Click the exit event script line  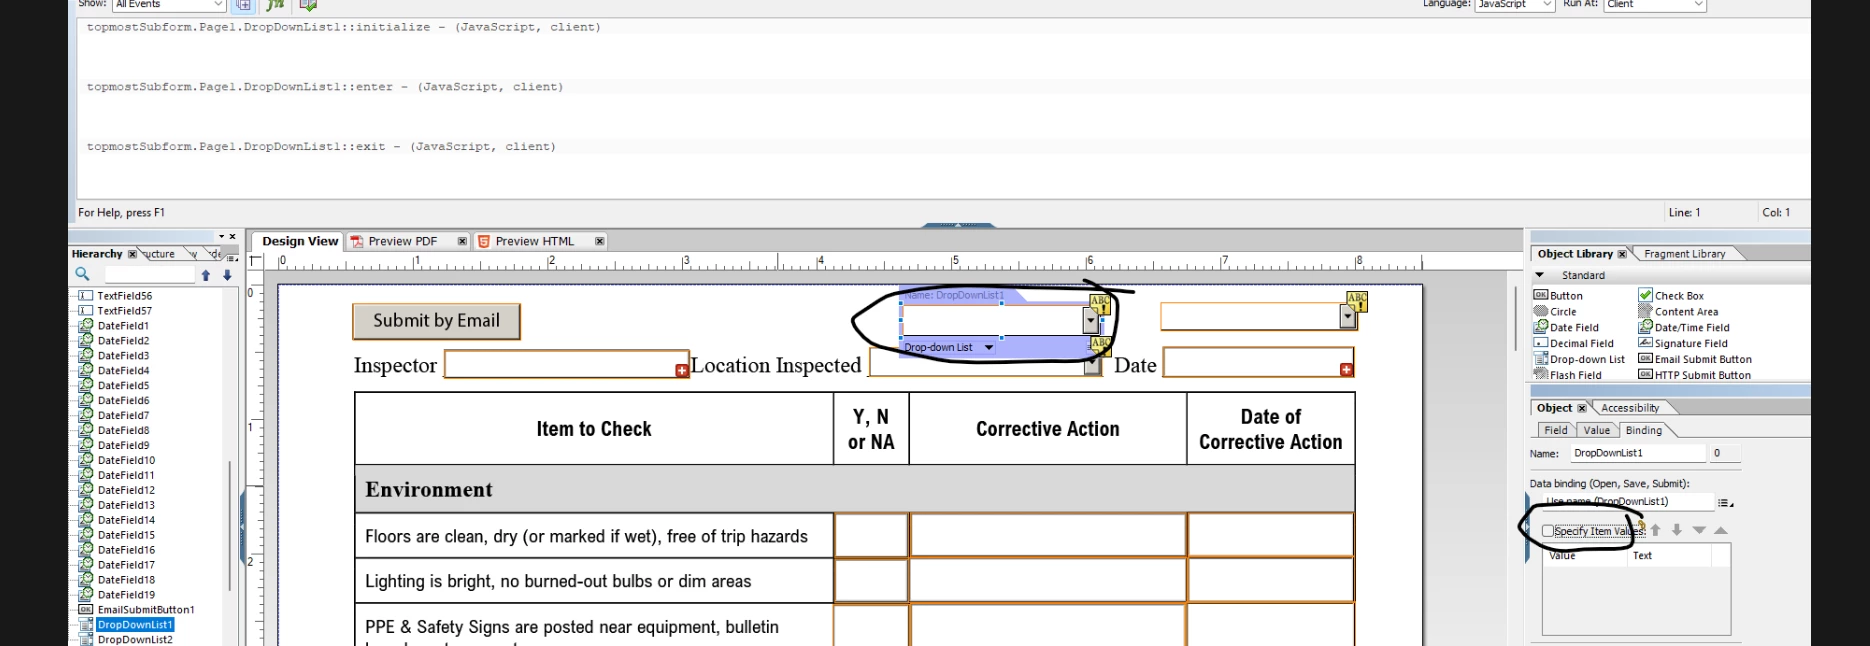(x=321, y=146)
